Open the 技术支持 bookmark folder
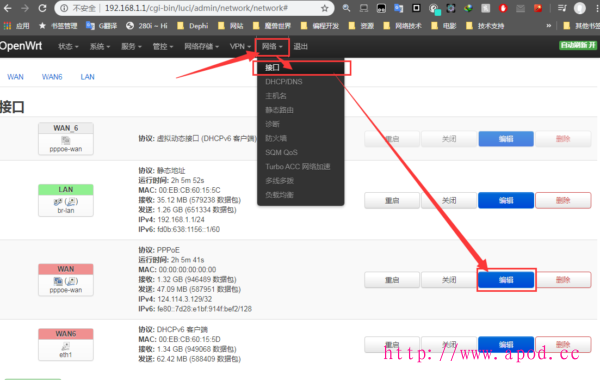Image resolution: width=600 pixels, height=380 pixels. point(485,26)
